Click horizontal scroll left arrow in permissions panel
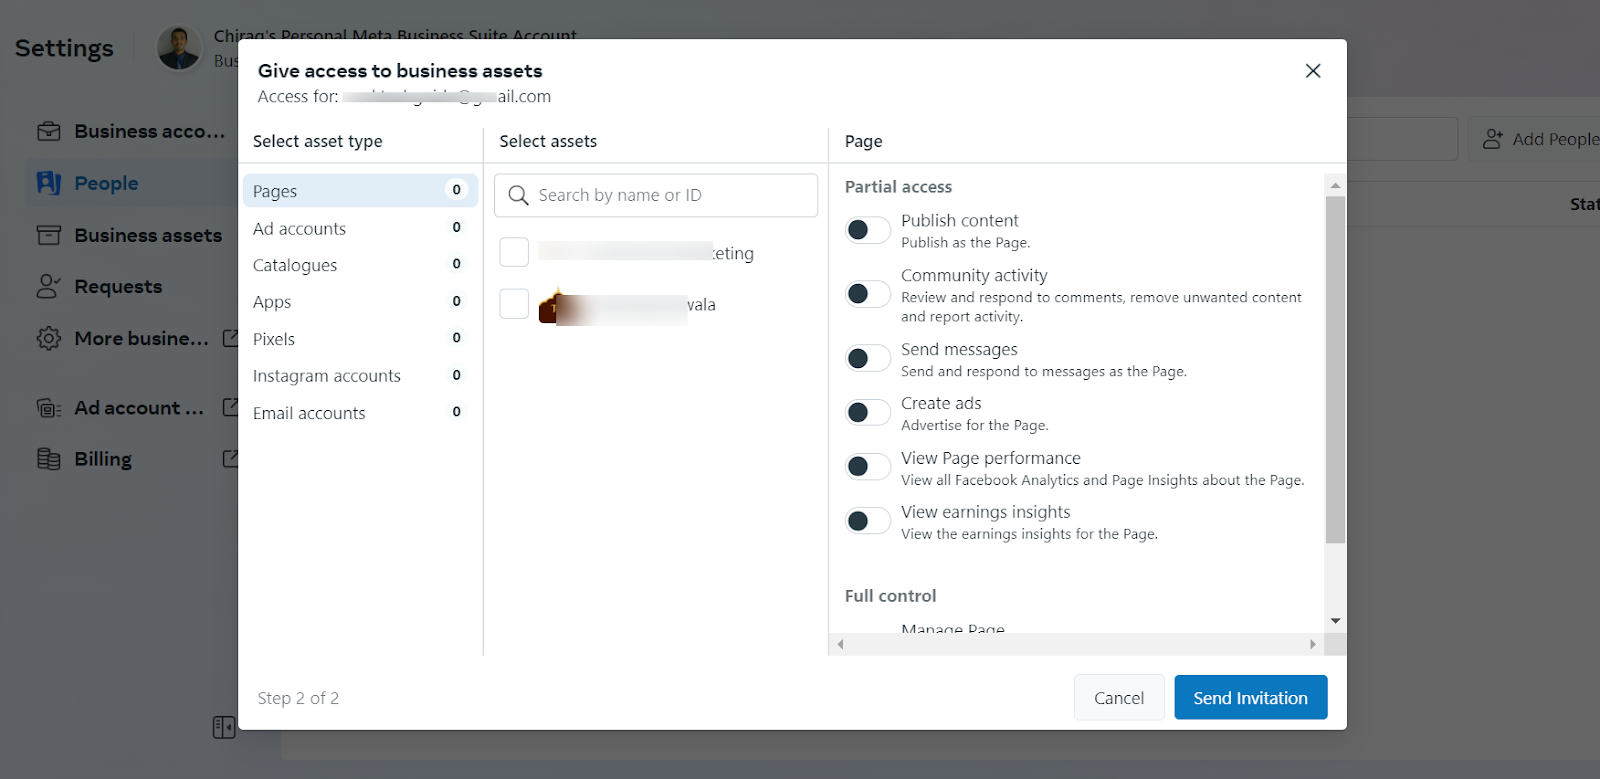This screenshot has width=1600, height=779. (x=841, y=644)
